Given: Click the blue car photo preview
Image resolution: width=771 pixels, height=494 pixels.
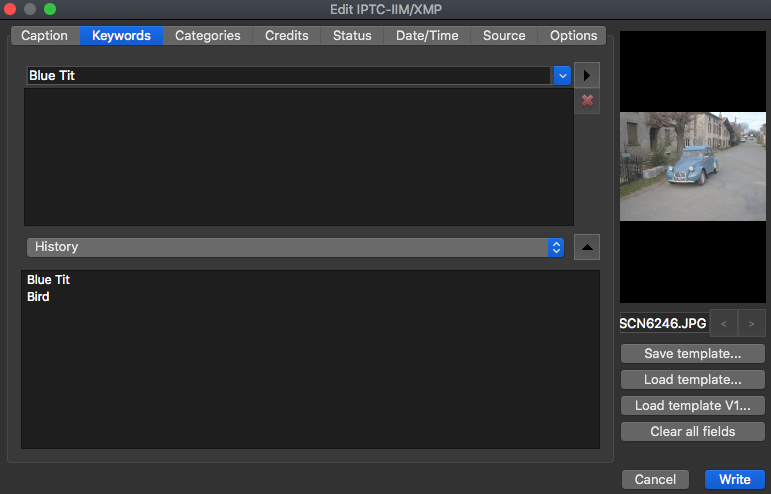Looking at the screenshot, I should 692,166.
